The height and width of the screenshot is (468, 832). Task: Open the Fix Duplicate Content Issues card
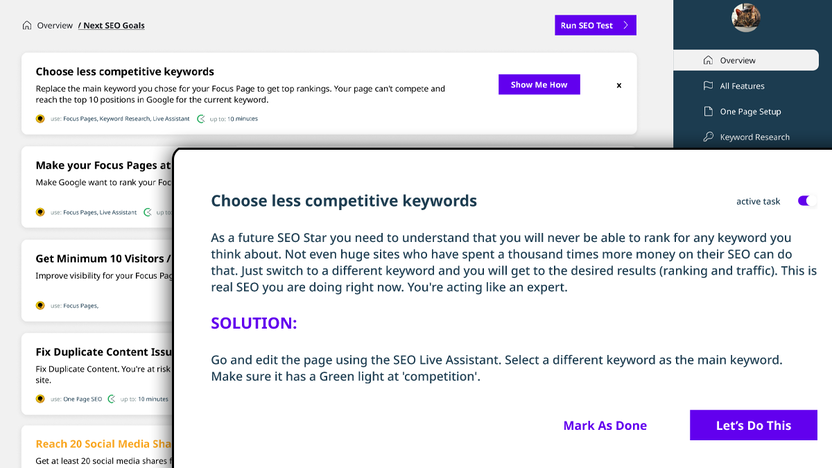(98, 374)
